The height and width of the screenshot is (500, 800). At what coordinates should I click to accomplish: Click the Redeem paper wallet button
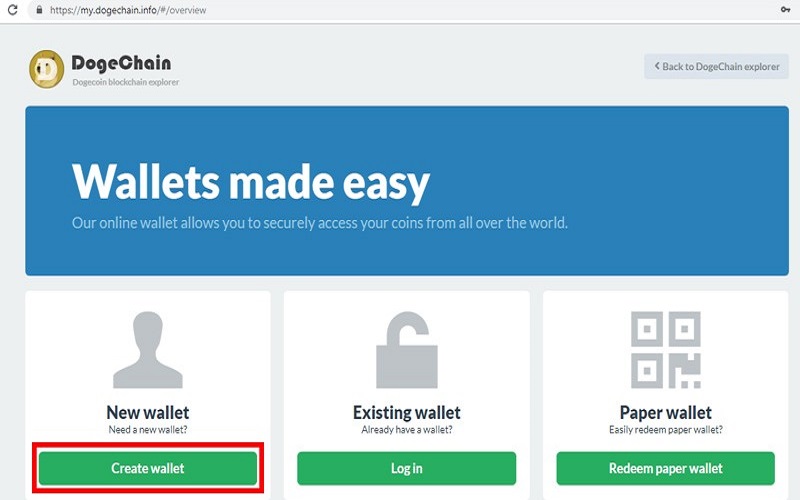tap(666, 468)
